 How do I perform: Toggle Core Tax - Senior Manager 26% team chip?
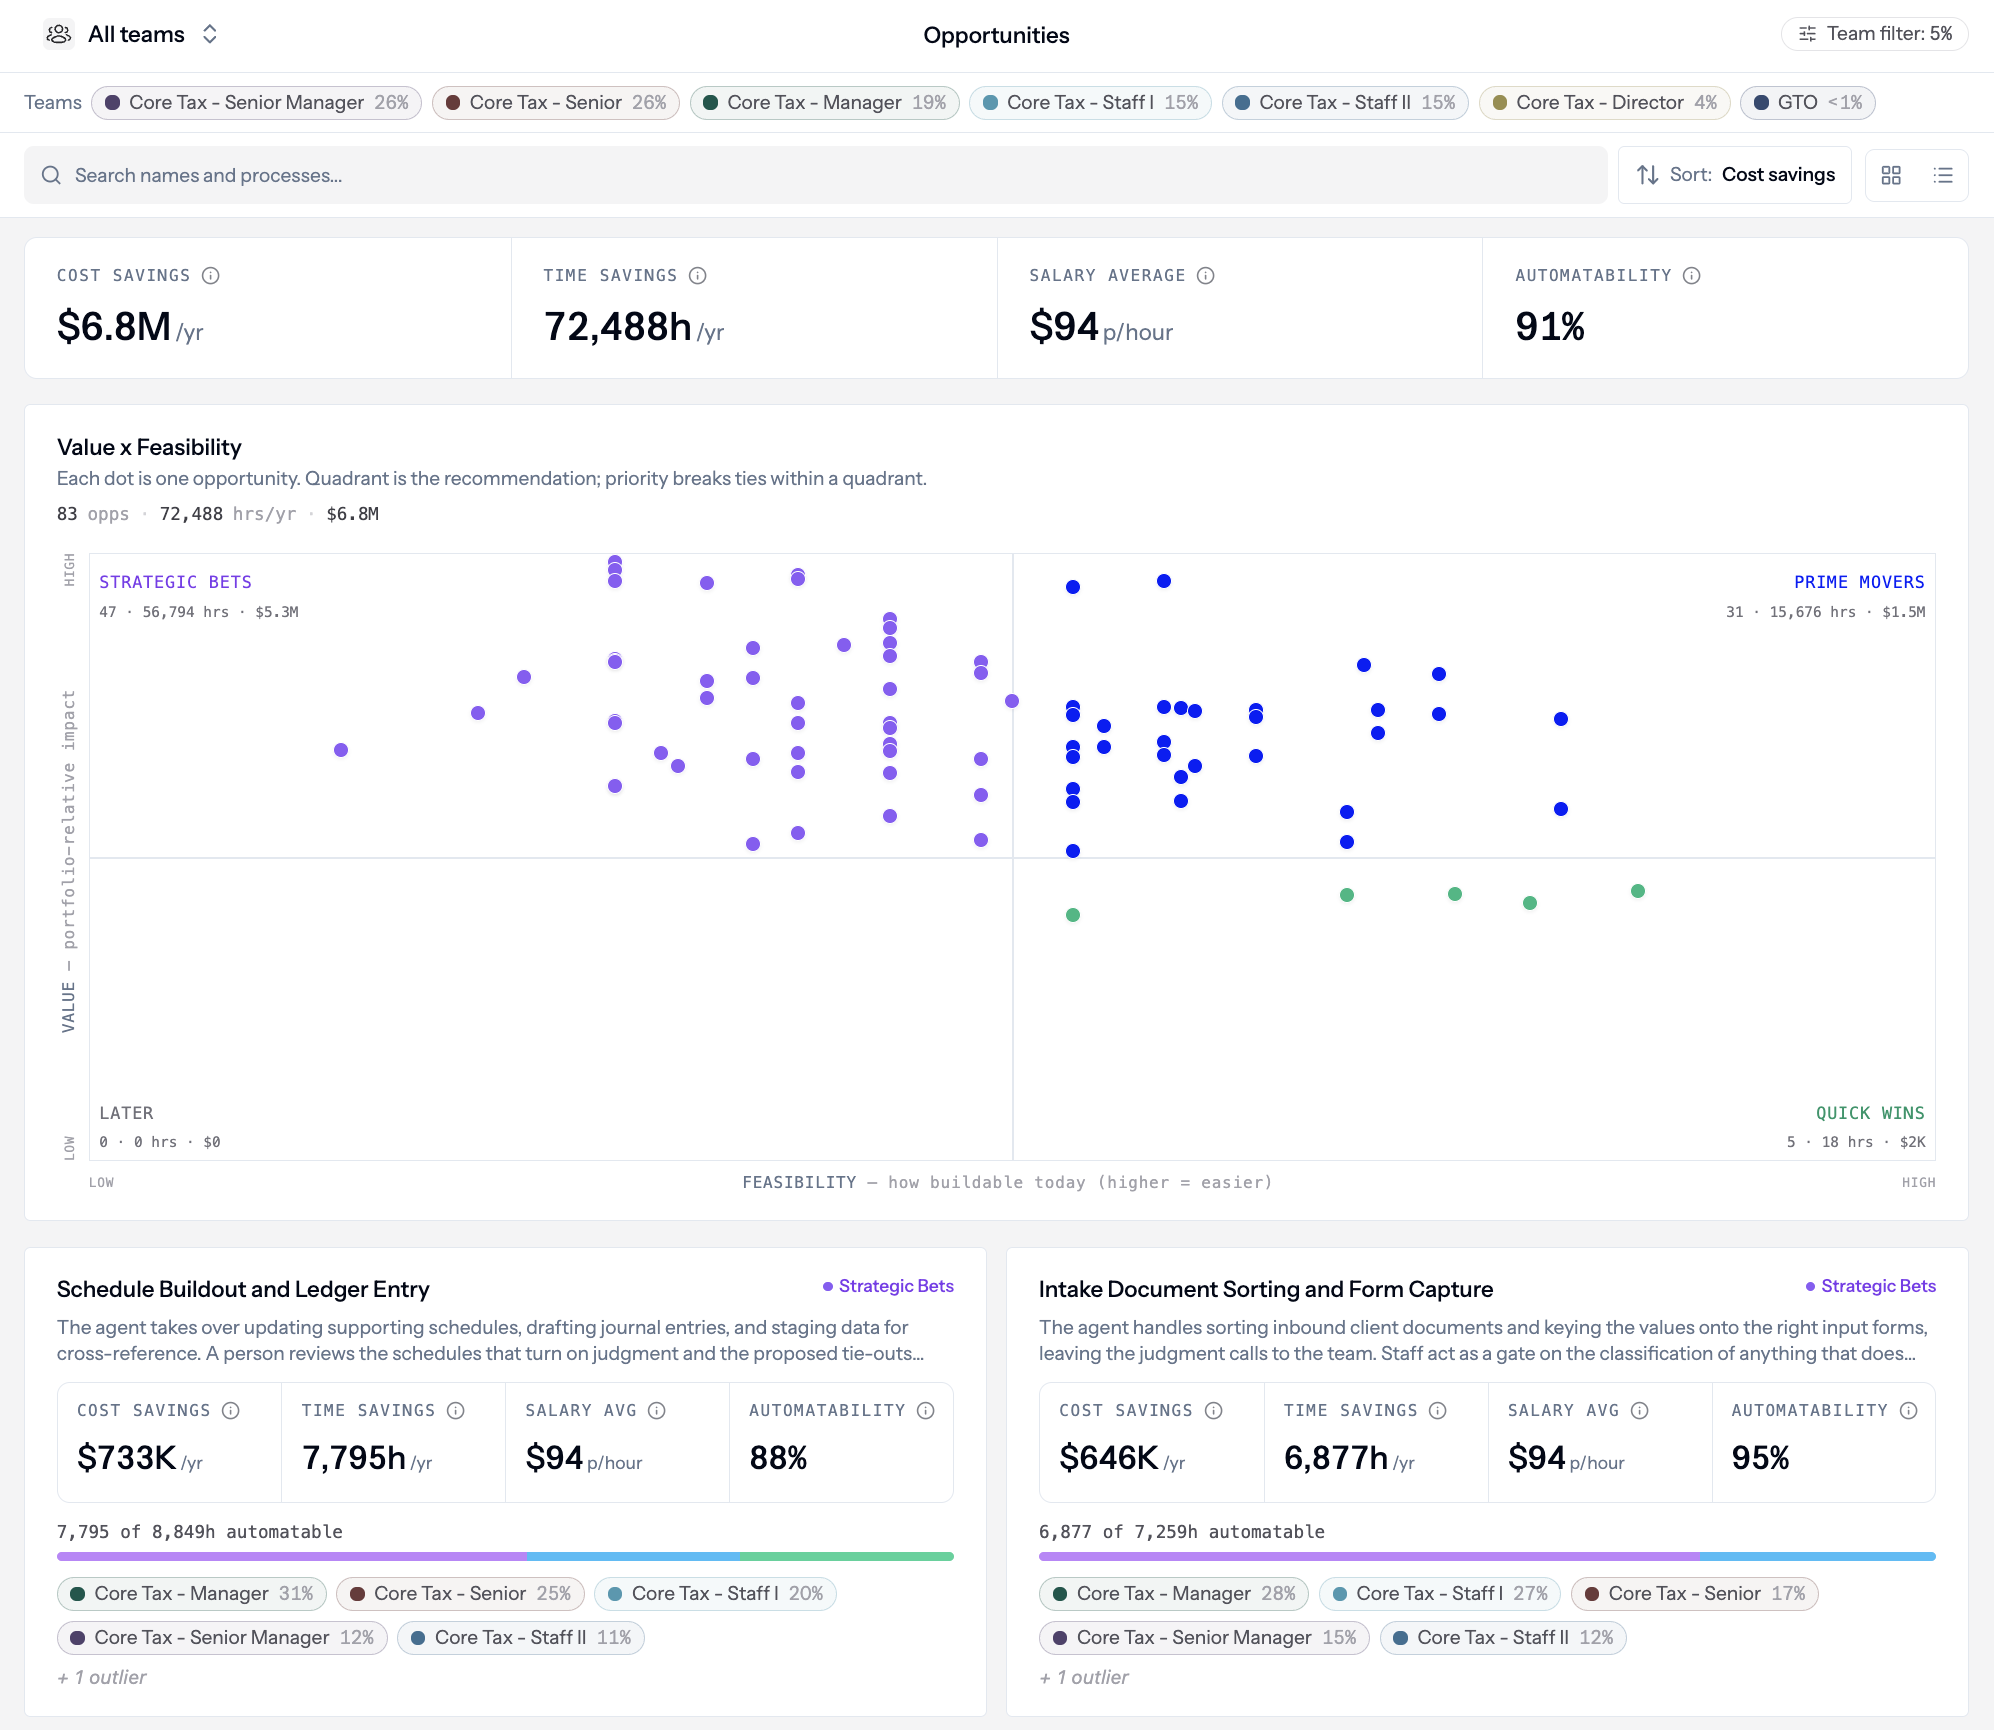click(x=256, y=102)
